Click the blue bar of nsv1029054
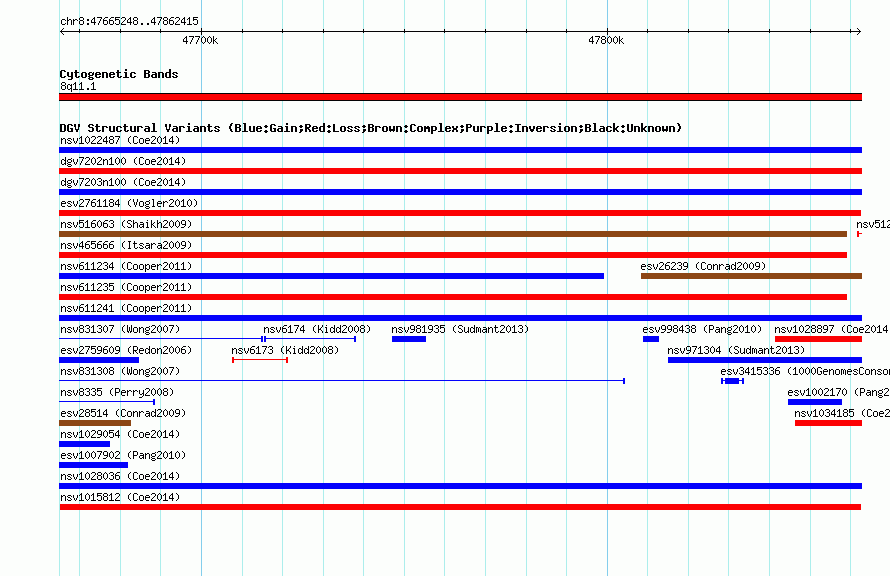890x576 pixels. pyautogui.click(x=85, y=444)
